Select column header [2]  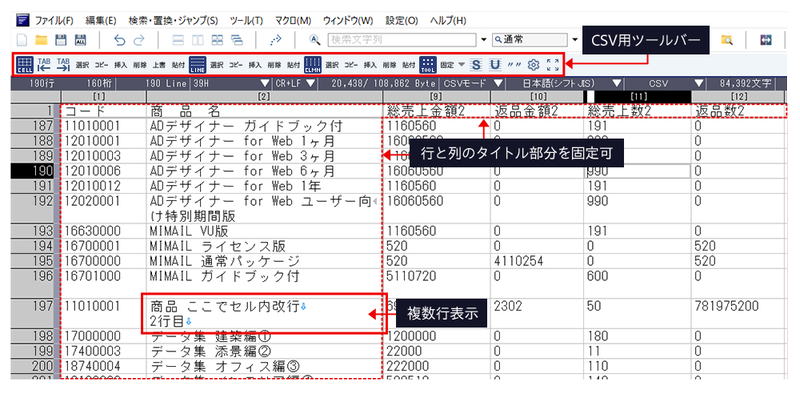click(264, 96)
